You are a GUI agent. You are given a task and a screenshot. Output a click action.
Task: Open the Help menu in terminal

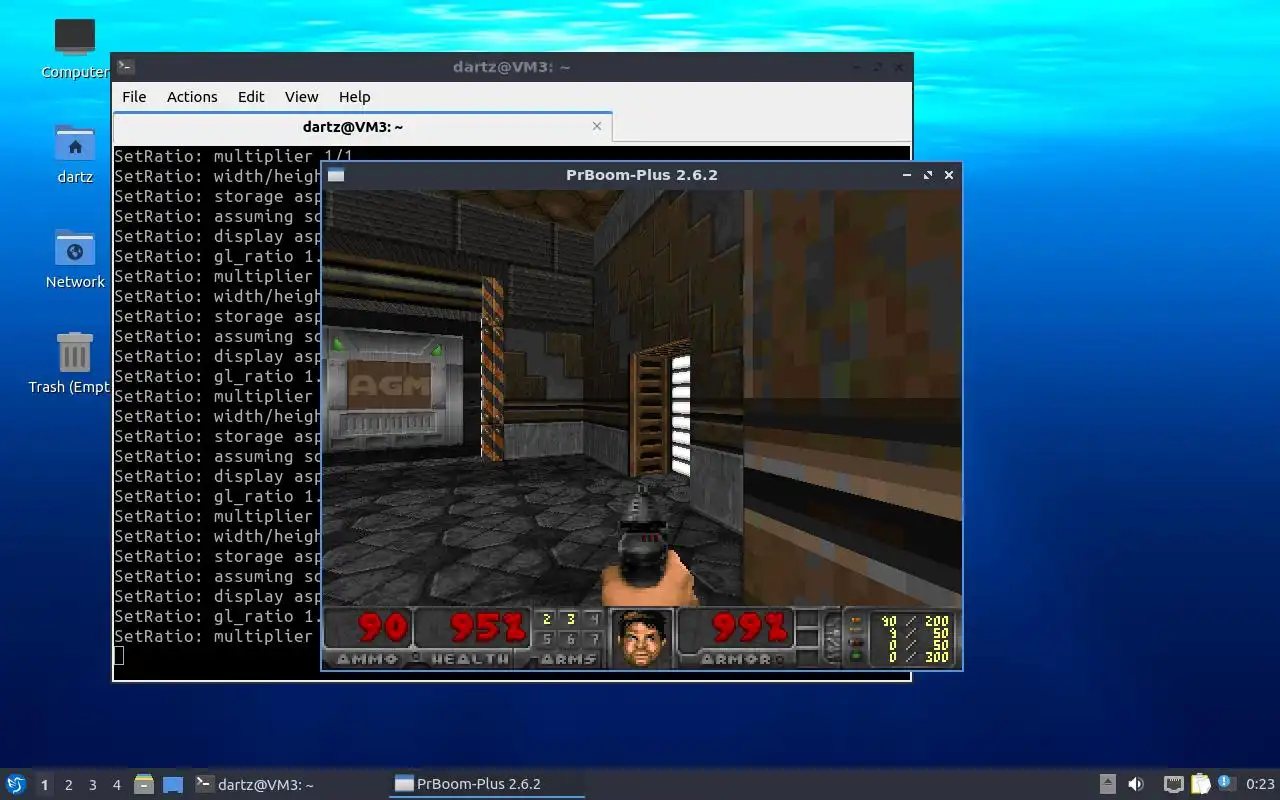pos(354,97)
